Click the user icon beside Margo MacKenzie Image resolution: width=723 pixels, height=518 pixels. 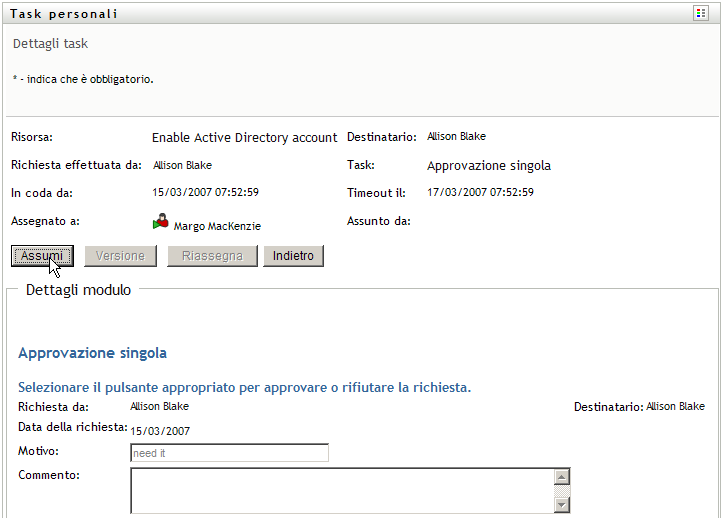point(160,224)
